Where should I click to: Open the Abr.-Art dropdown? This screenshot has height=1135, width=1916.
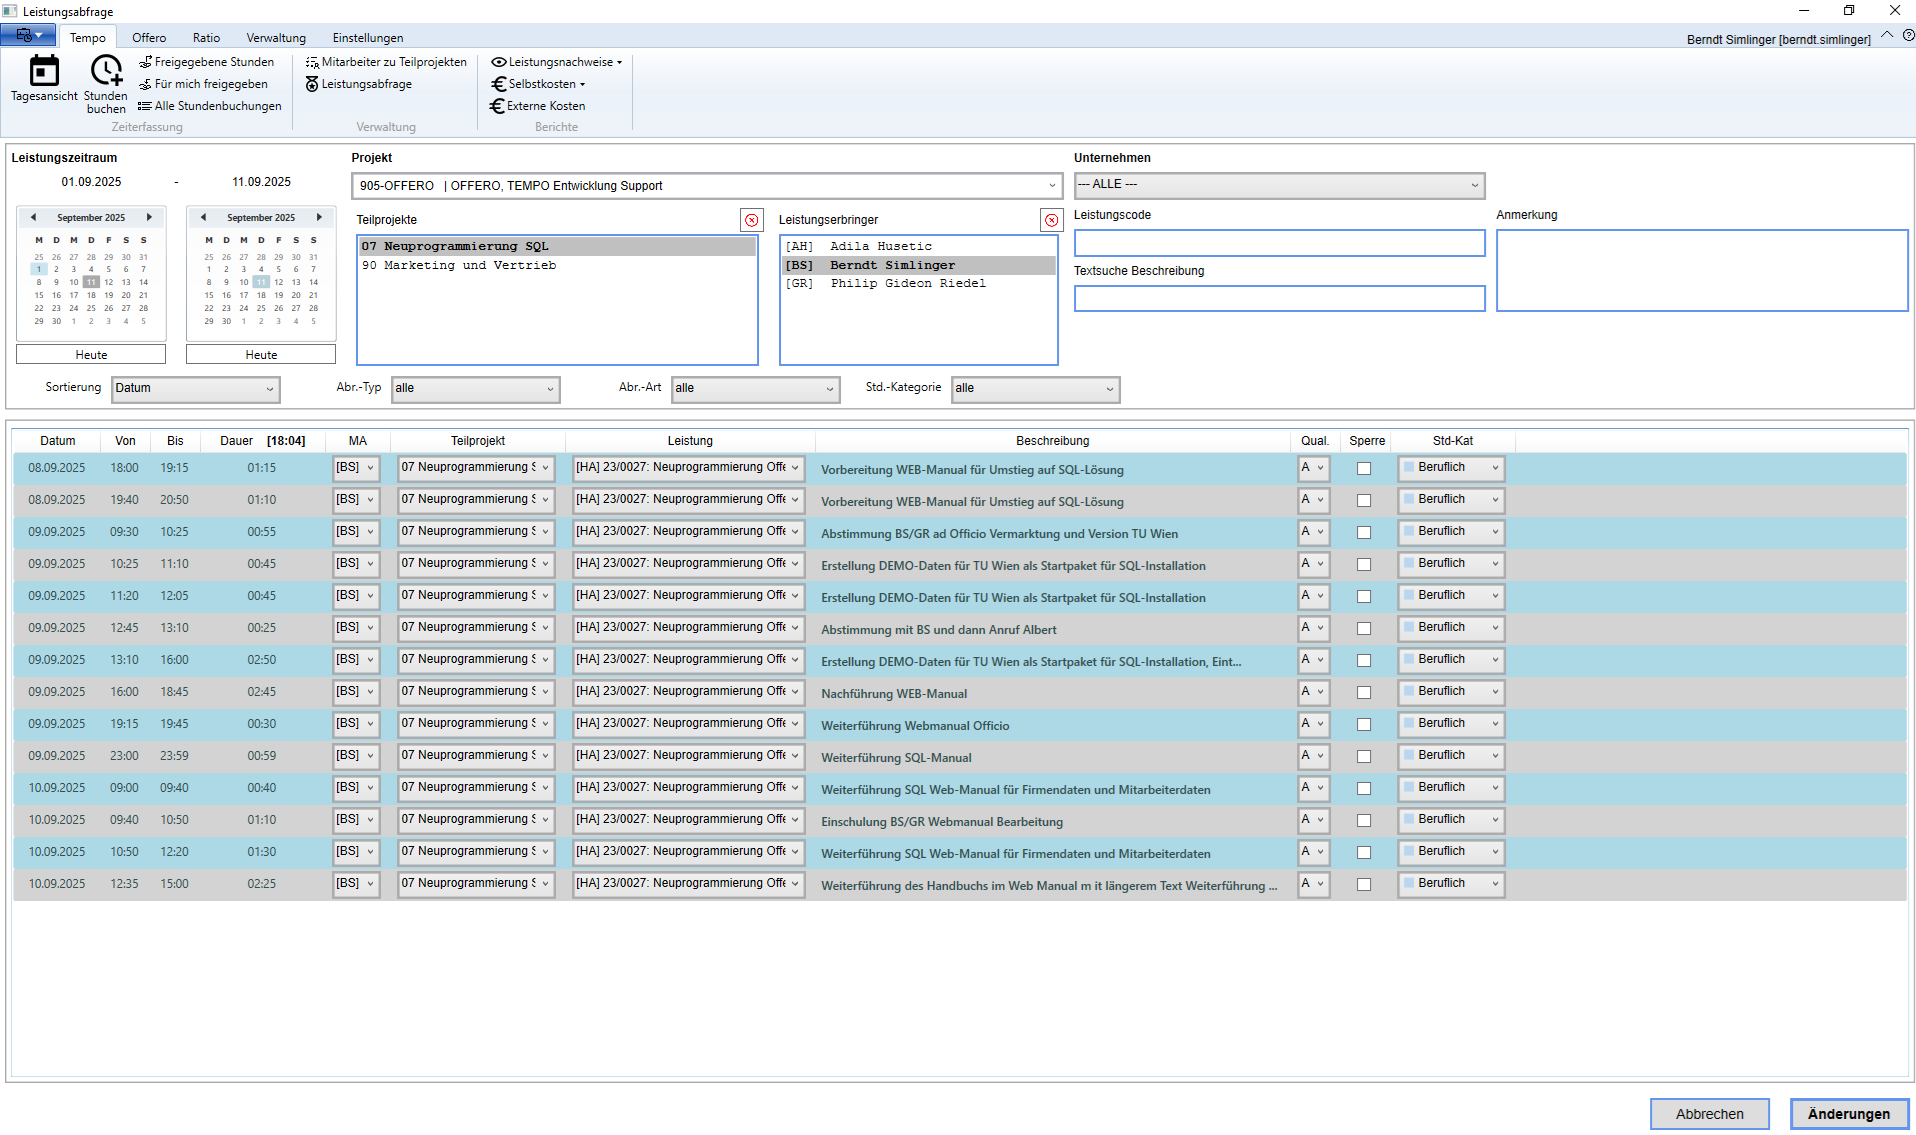tap(755, 389)
